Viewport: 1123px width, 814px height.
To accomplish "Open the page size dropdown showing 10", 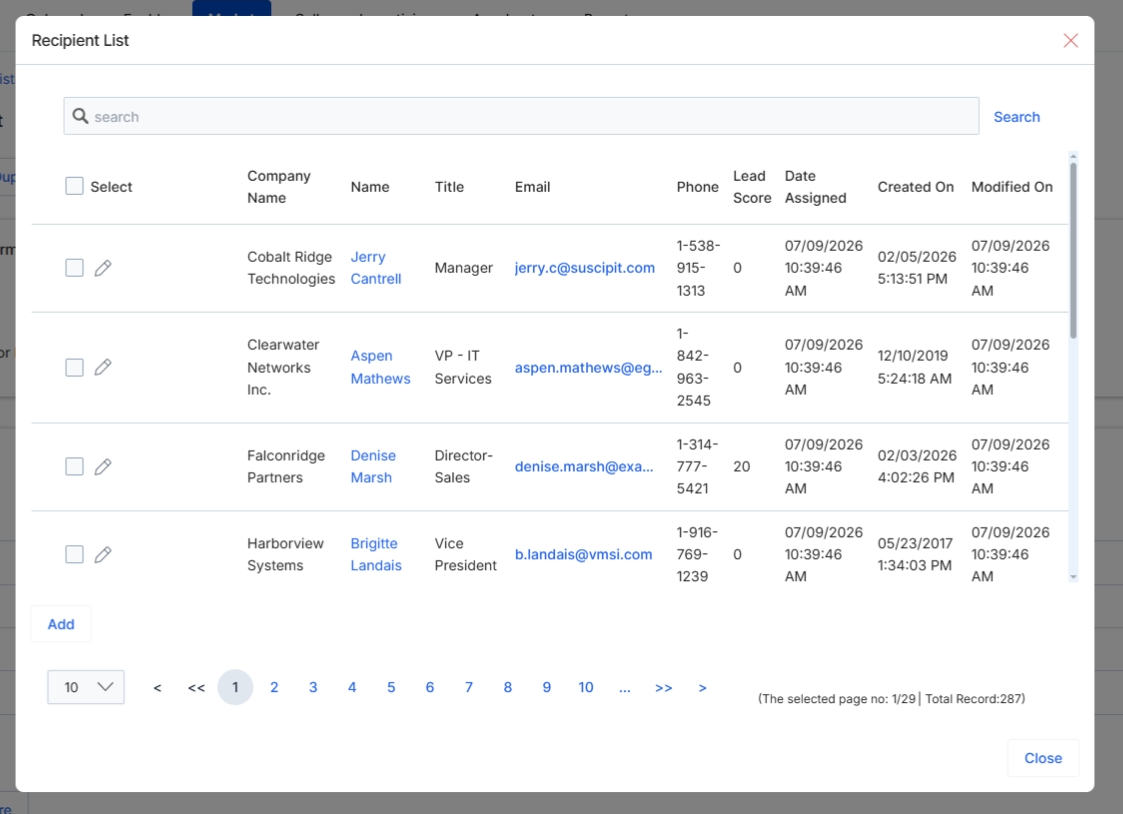I will 86,687.
